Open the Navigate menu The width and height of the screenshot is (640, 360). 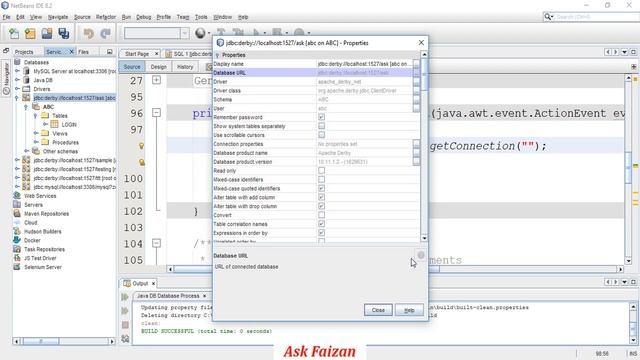(58, 17)
